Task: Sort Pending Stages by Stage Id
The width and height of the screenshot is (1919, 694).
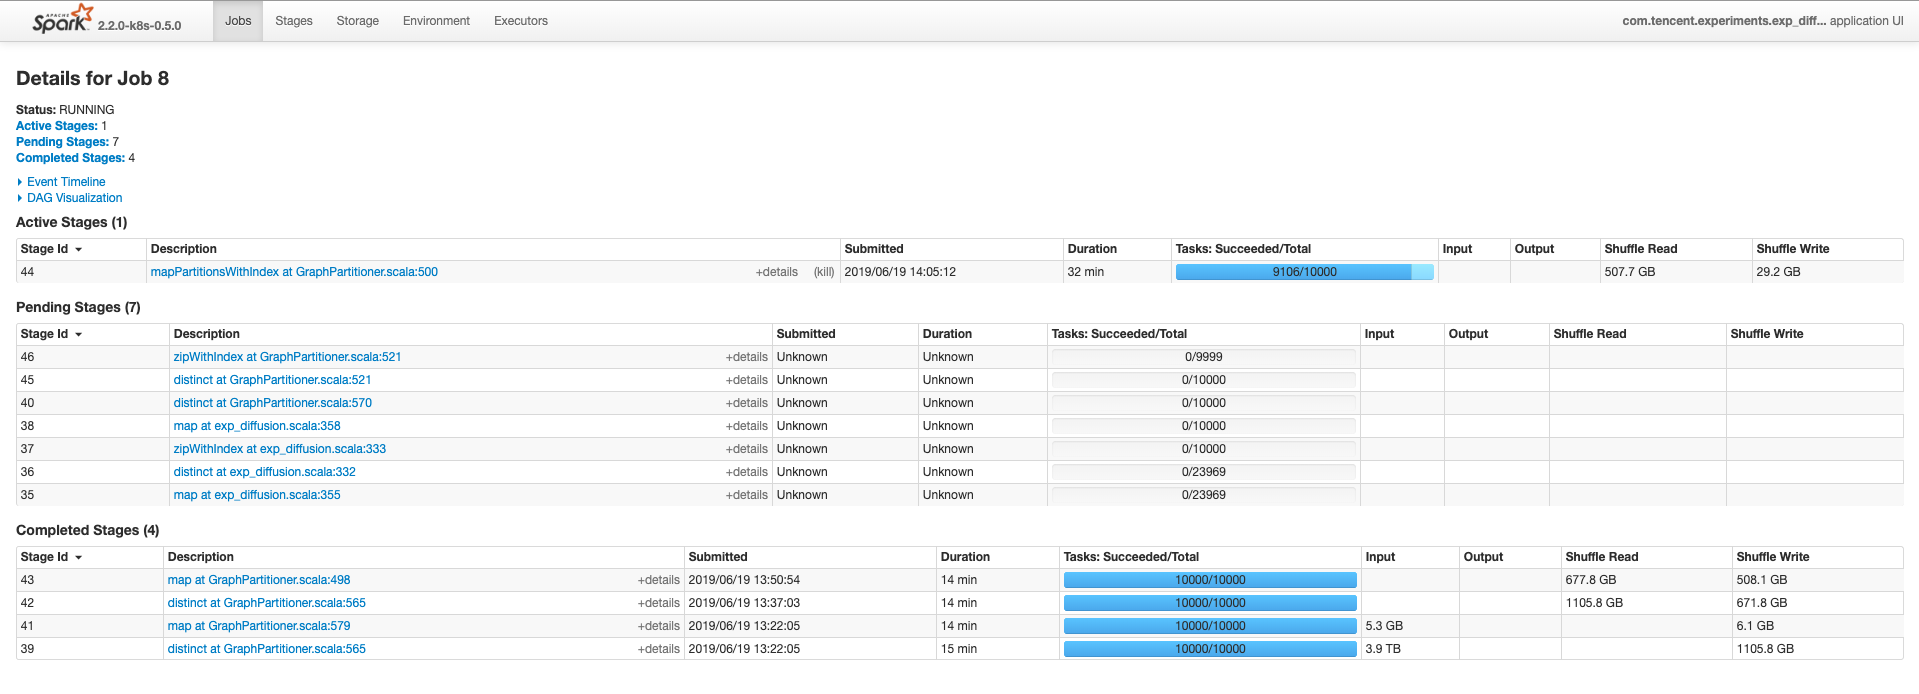Action: (45, 334)
